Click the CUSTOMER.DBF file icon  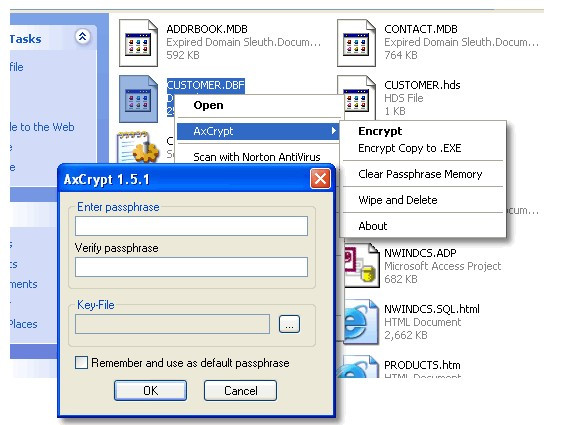(x=138, y=99)
